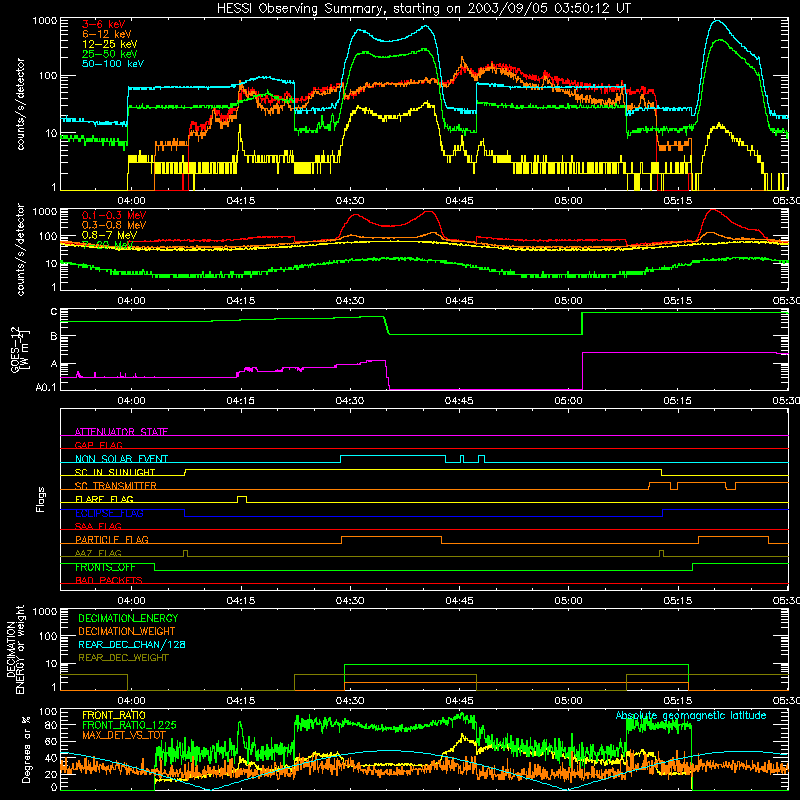Click the yellow FRONT_RATIO legend label
800x800 pixels.
click(x=114, y=715)
